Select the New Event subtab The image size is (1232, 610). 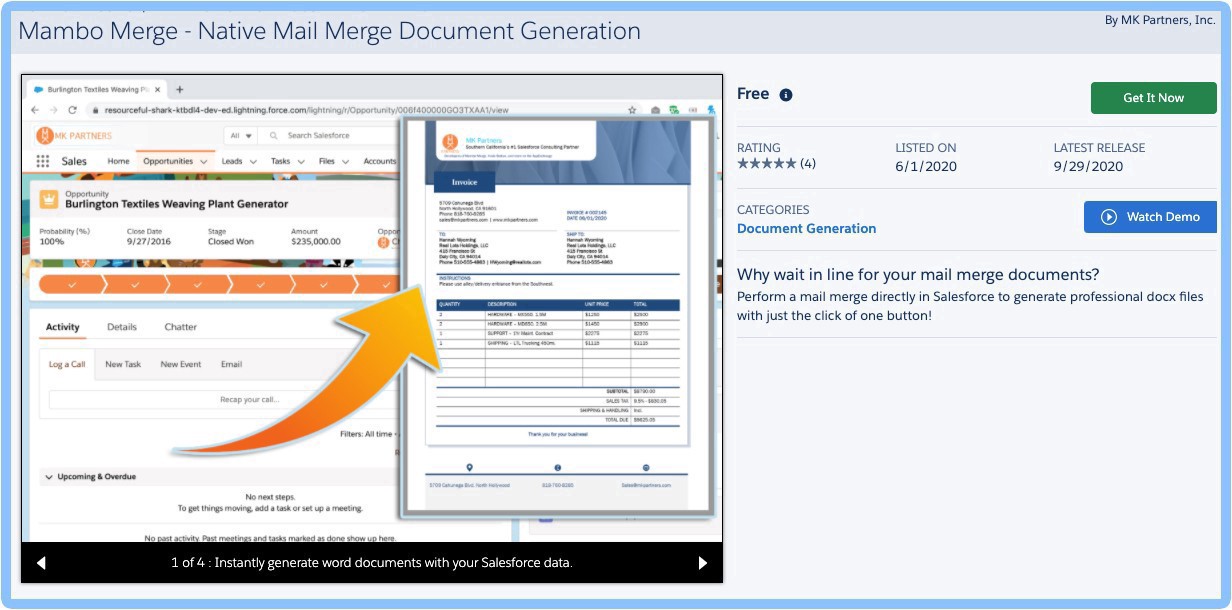tap(181, 364)
